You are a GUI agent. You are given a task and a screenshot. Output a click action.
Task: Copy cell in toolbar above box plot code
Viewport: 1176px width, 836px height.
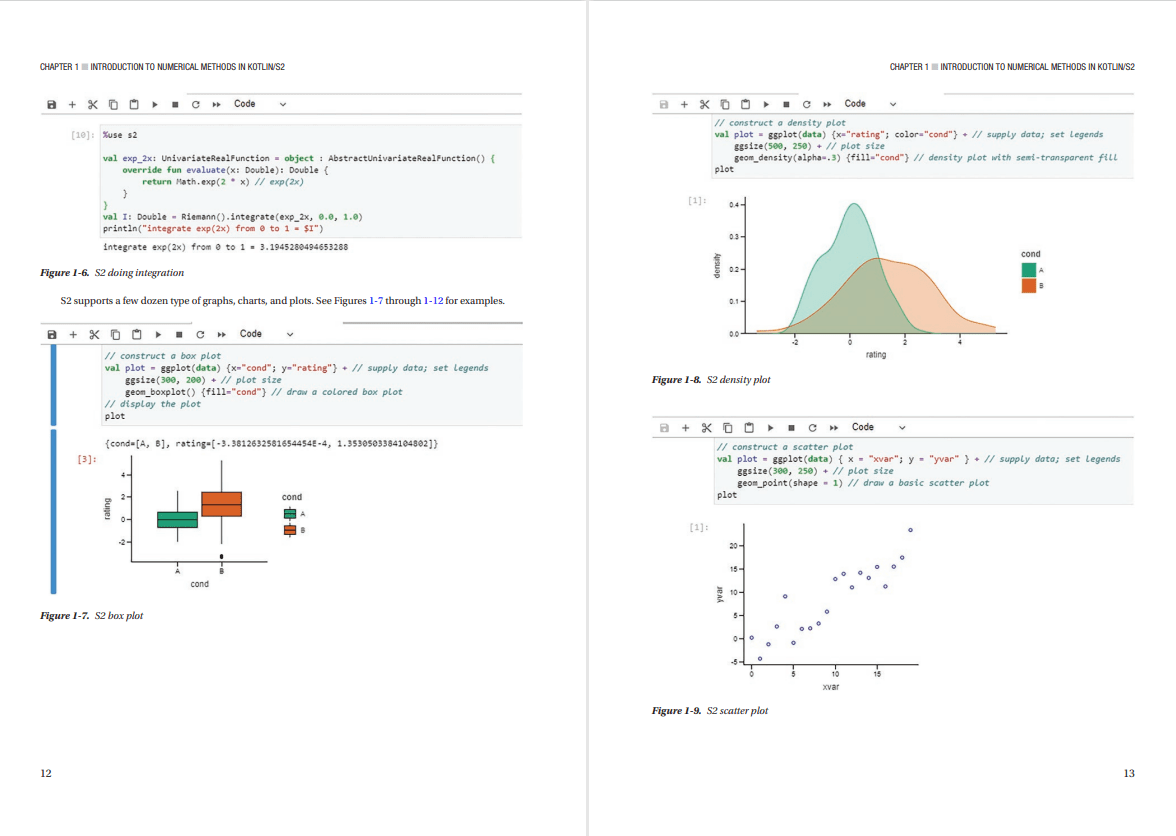(x=117, y=334)
